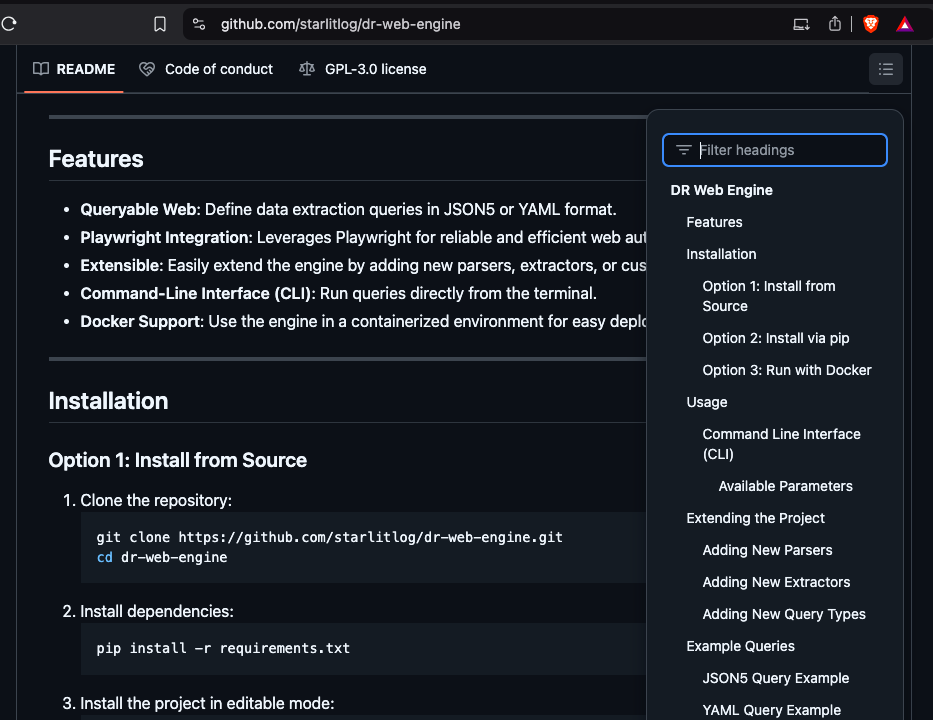This screenshot has height=720, width=933.
Task: Click the Playwright Integration bullet text
Action: pos(363,237)
